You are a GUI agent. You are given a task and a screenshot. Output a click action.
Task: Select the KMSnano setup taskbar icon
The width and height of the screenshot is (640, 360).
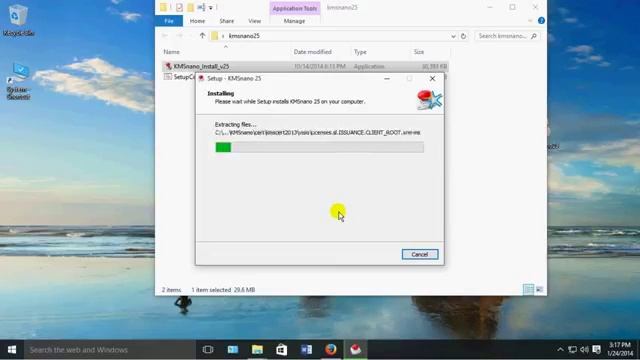pyautogui.click(x=356, y=350)
